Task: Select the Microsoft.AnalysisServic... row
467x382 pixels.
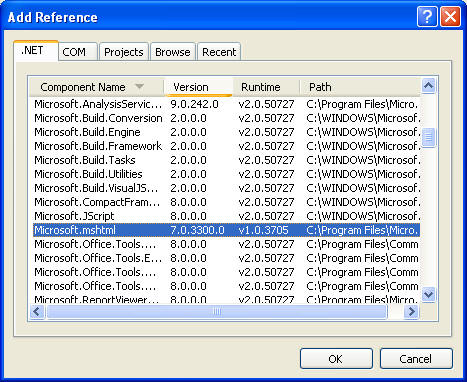Action: 226,104
